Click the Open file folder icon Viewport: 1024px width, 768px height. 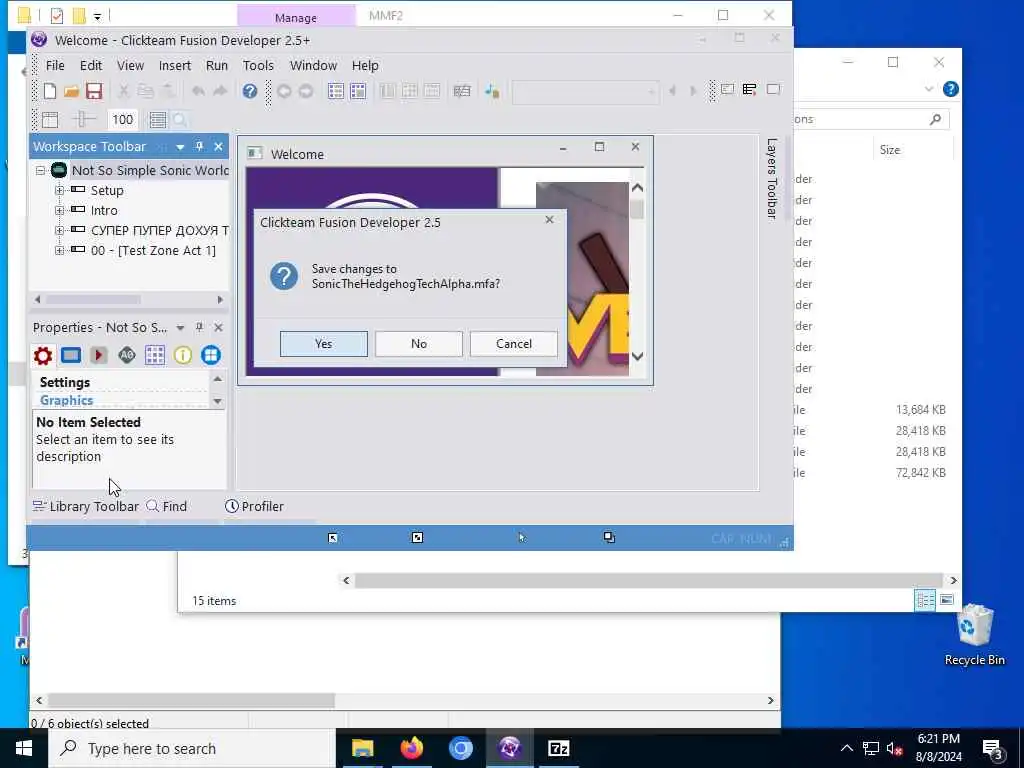click(72, 91)
